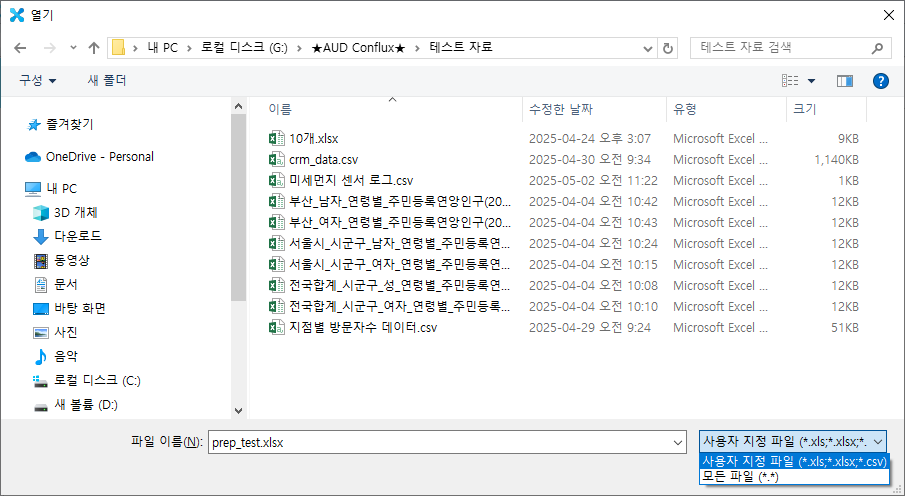Select 내 PC in navigation pane
Screen dimensions: 905x496
[51, 188]
